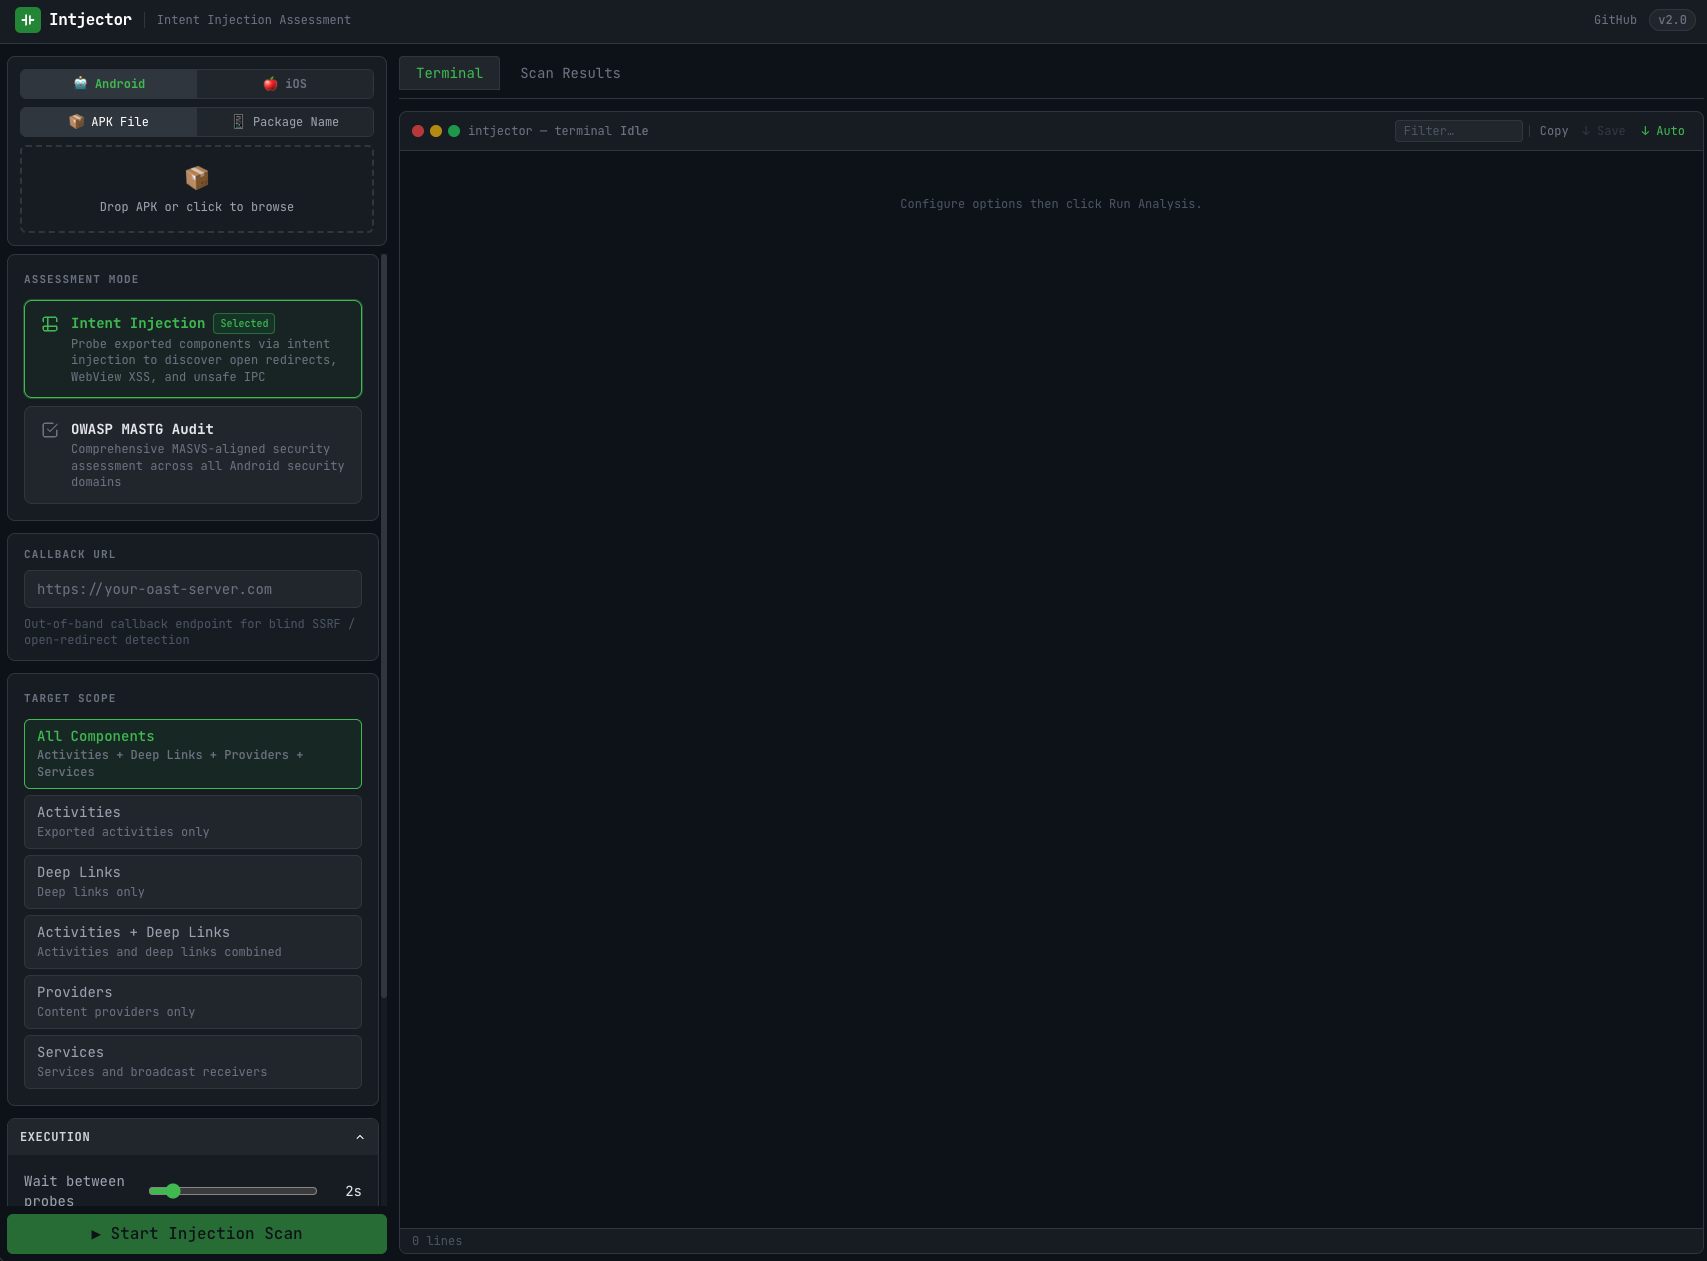Viewport: 1707px width, 1261px height.
Task: Select OWASP MASTG Audit assessment mode
Action: [192, 455]
